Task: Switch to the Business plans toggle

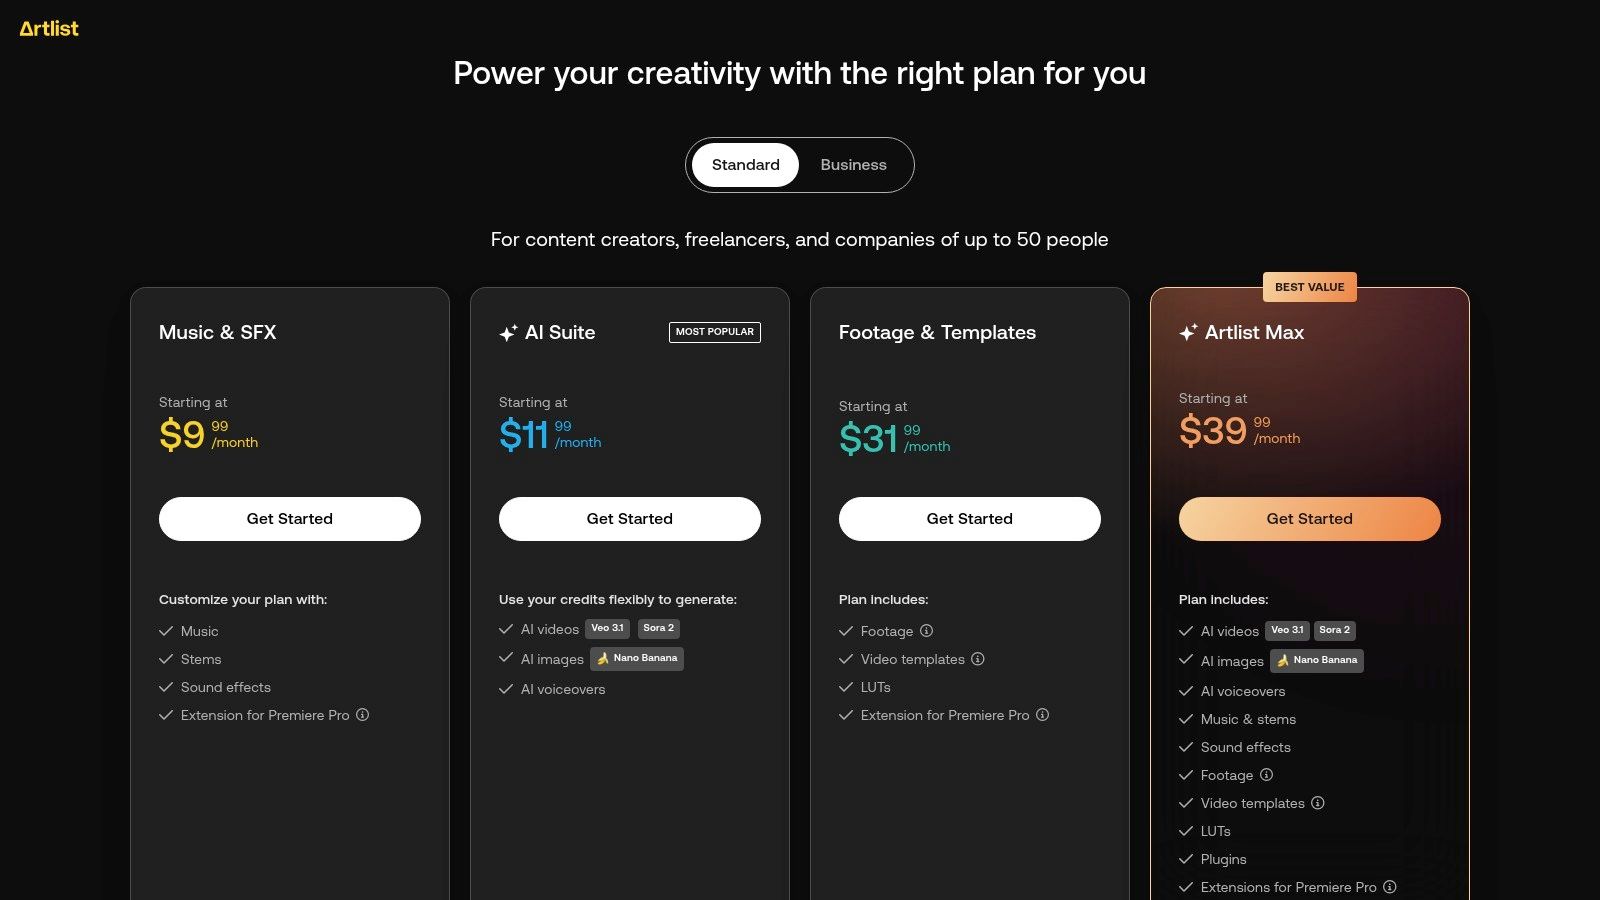Action: [x=853, y=165]
